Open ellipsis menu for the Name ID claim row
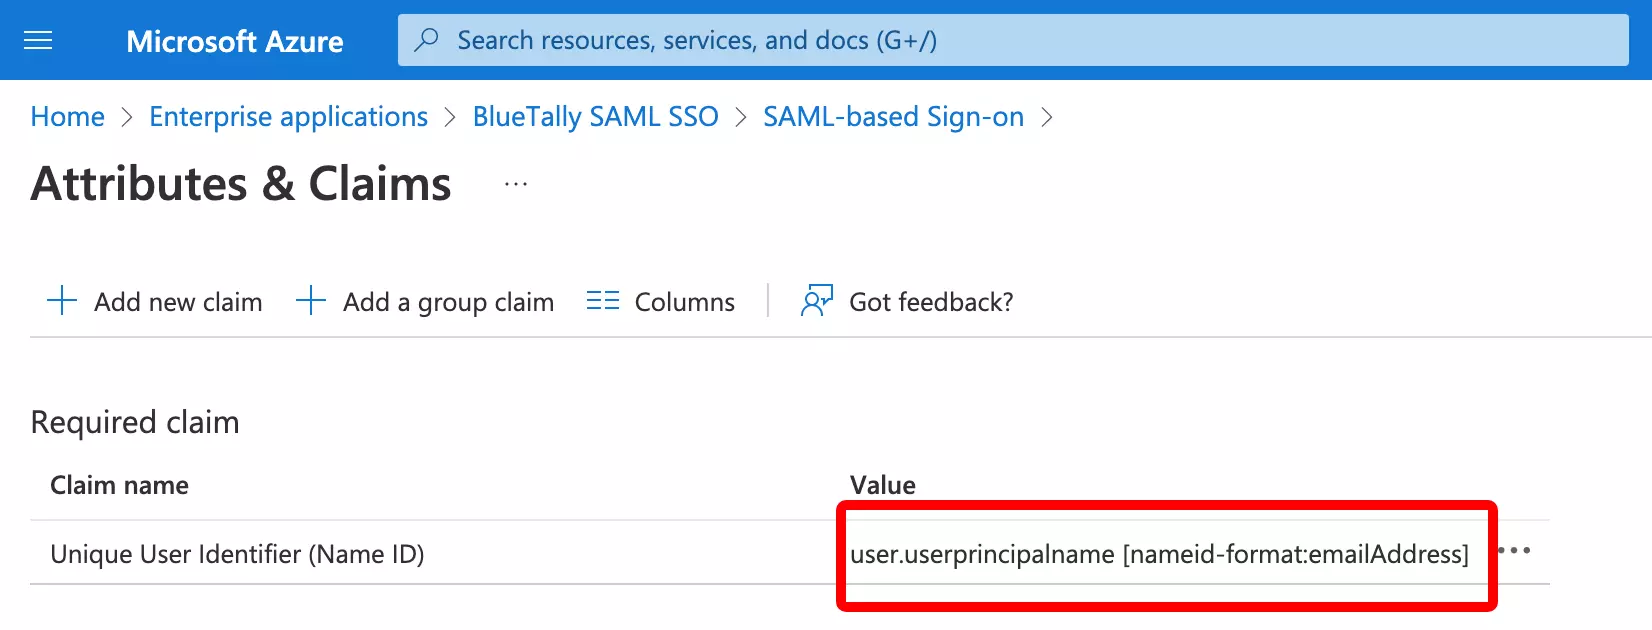This screenshot has width=1652, height=630. (1515, 551)
